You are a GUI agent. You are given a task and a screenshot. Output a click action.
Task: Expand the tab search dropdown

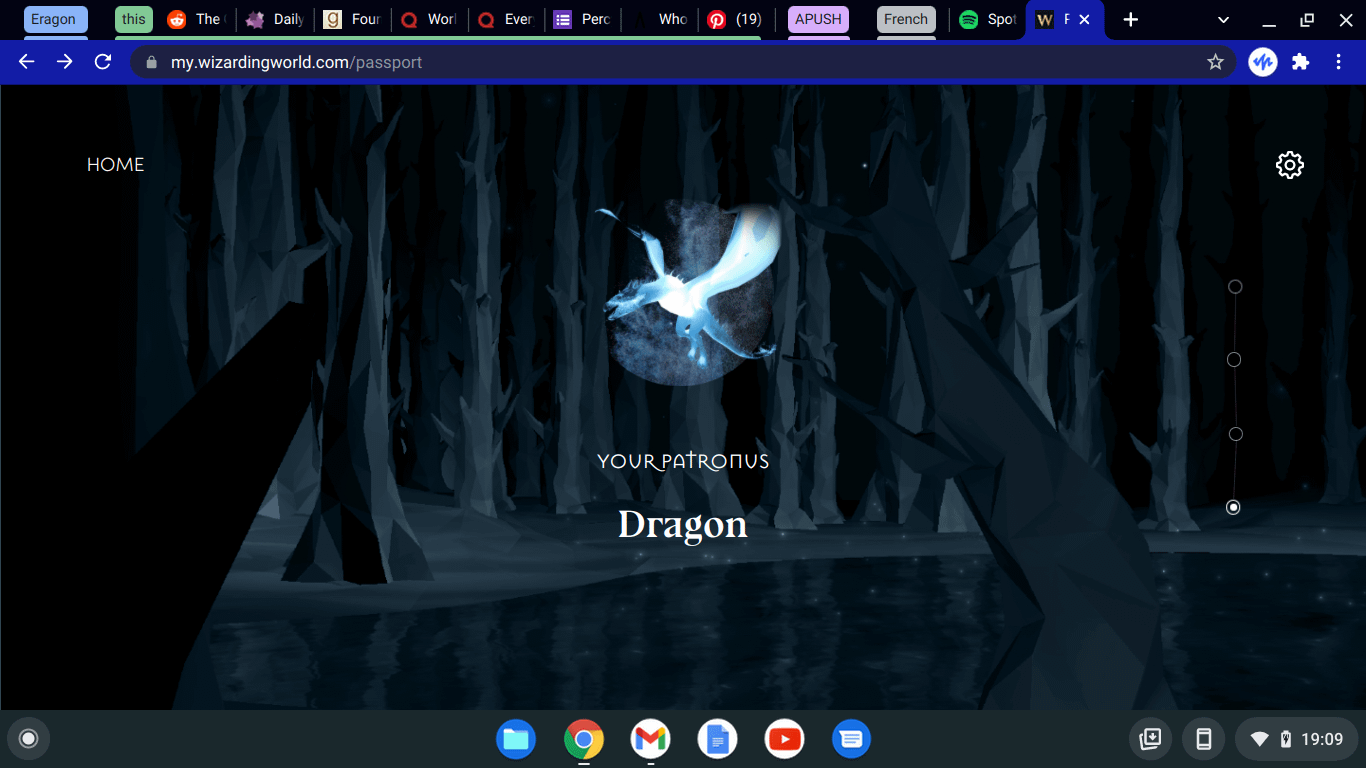(x=1223, y=20)
